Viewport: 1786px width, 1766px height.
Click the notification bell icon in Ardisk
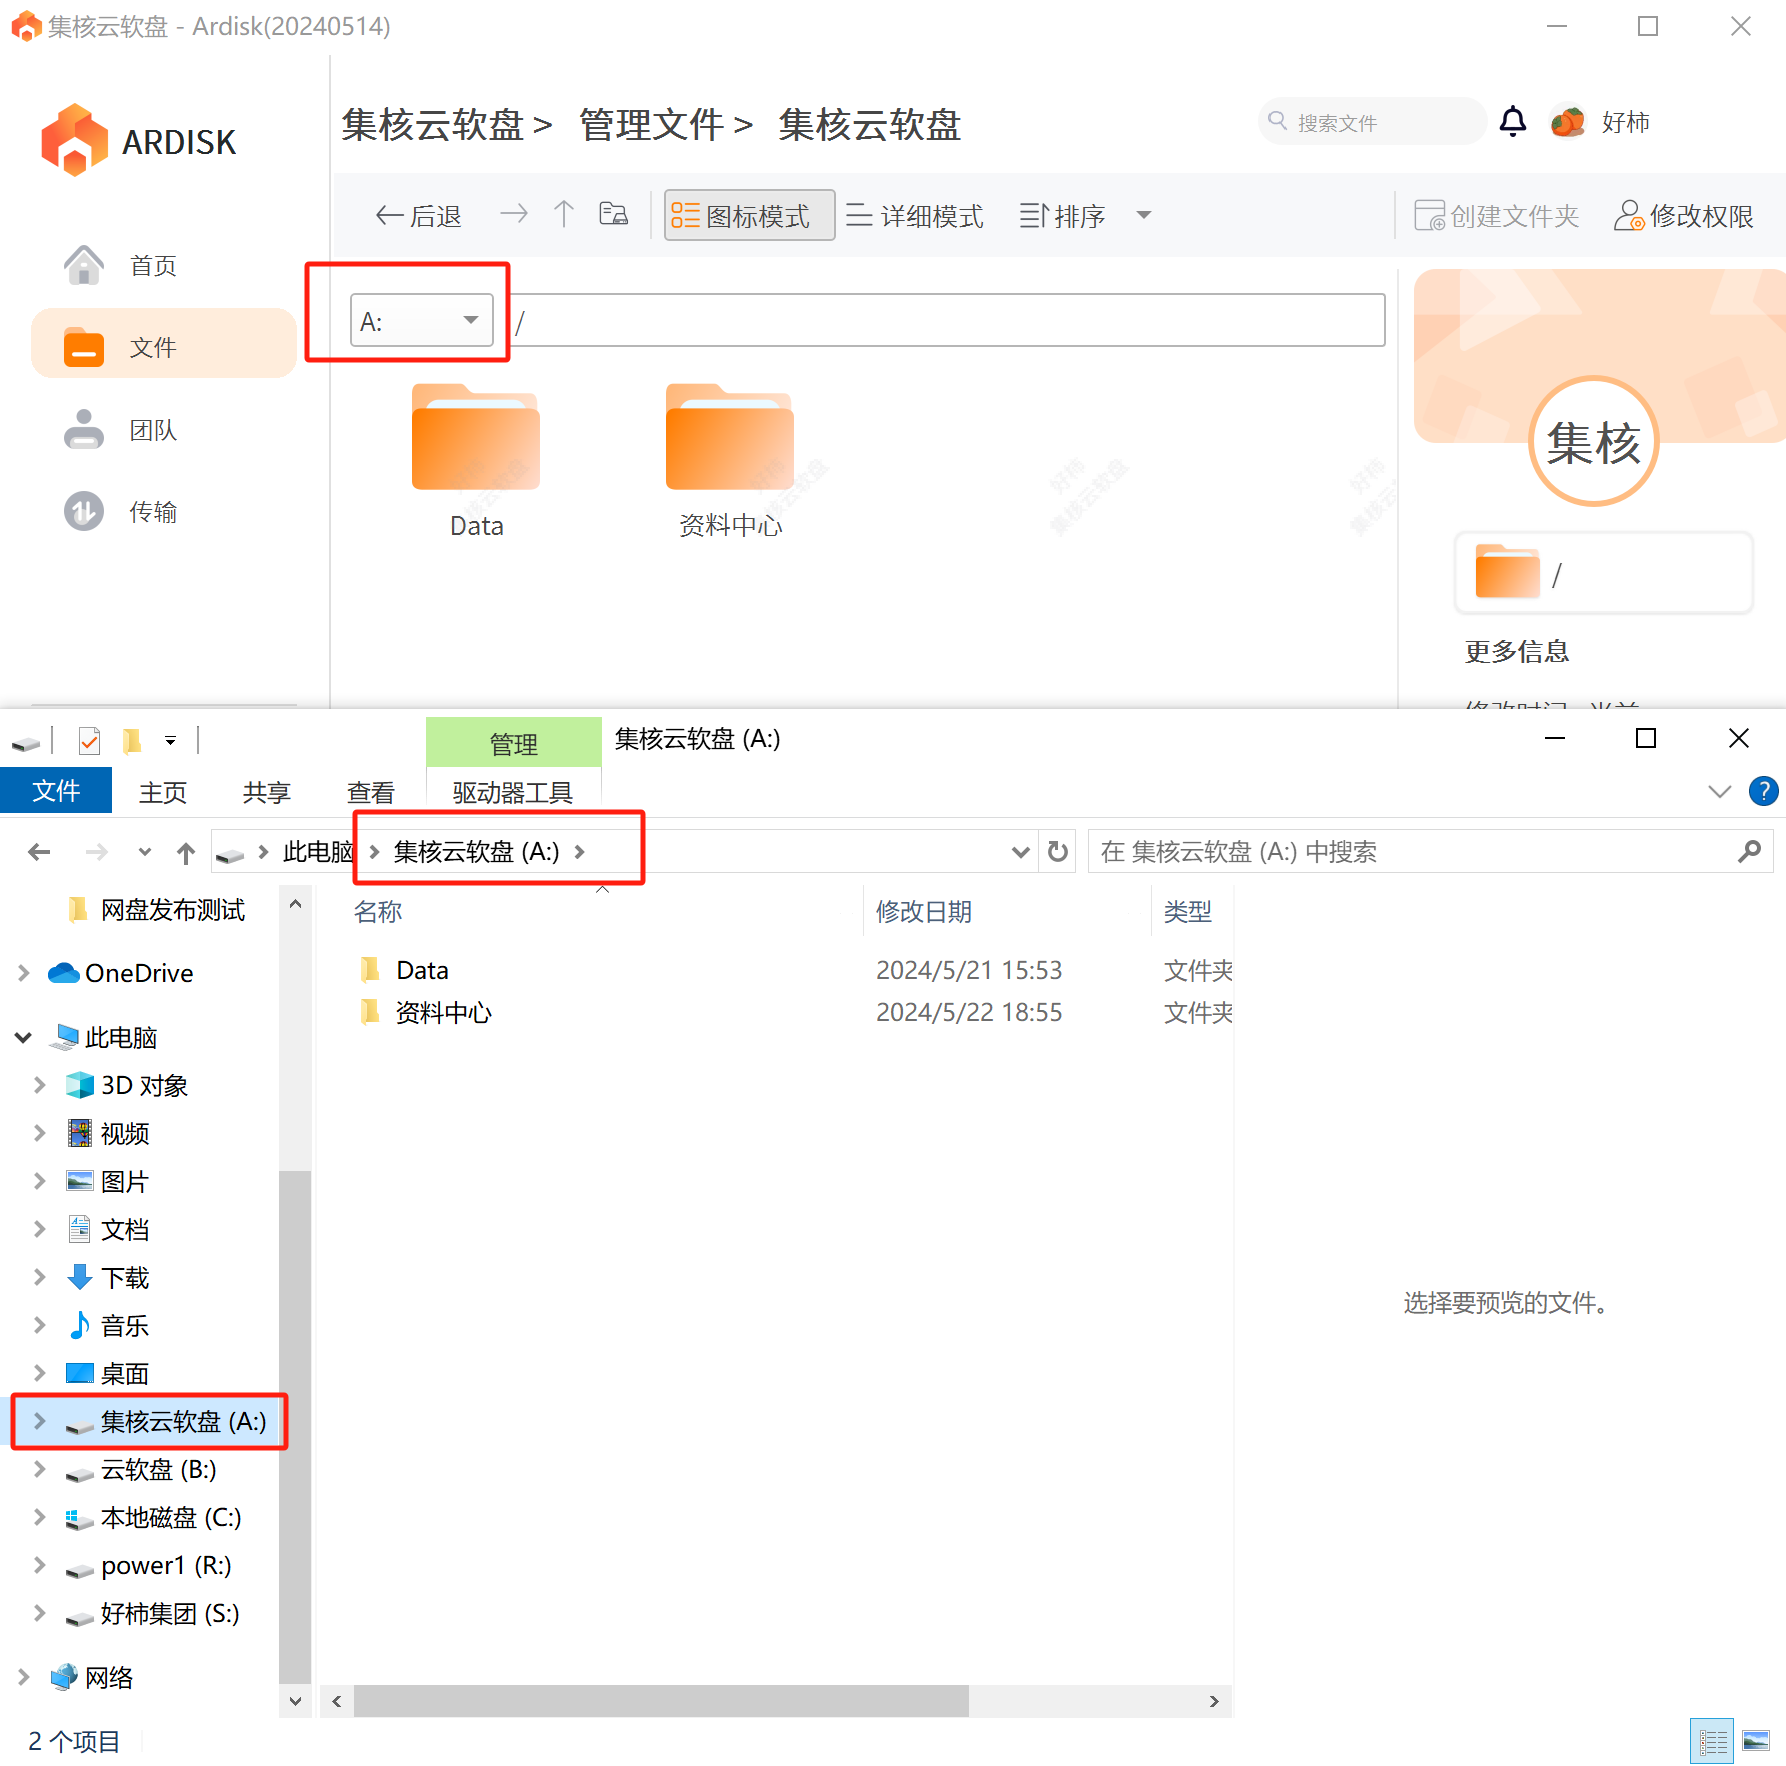point(1513,122)
